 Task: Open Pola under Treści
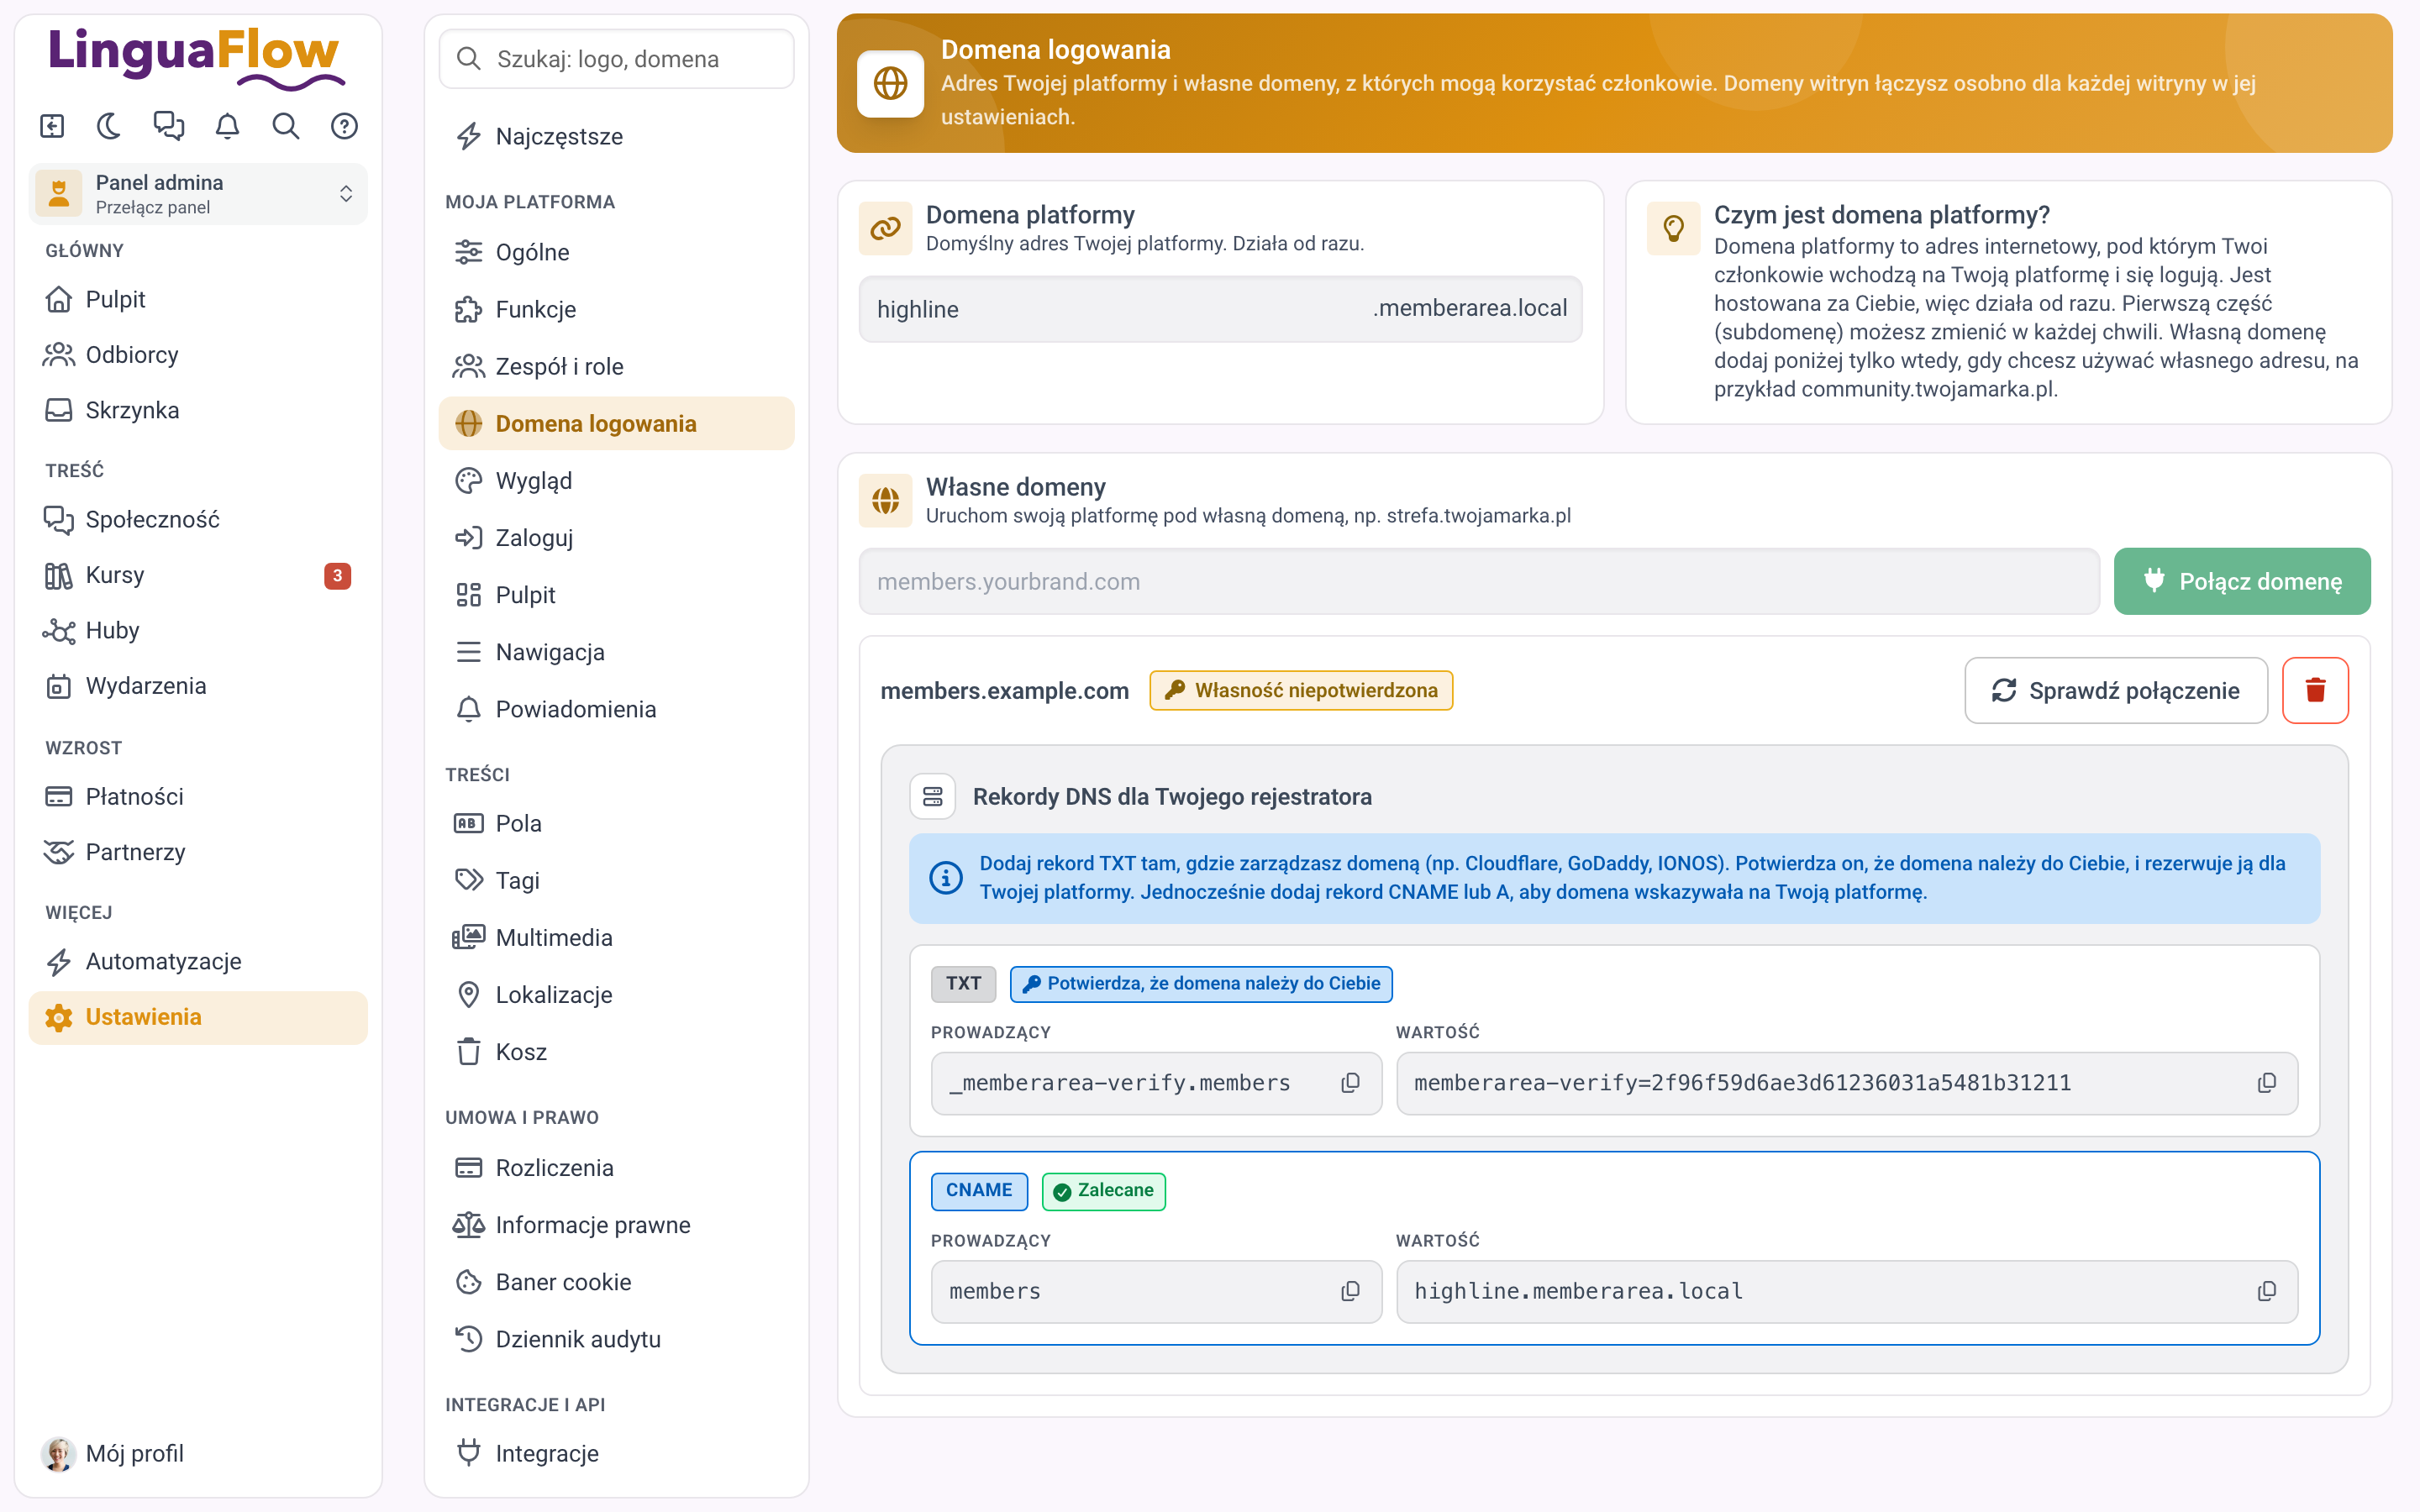tap(617, 823)
